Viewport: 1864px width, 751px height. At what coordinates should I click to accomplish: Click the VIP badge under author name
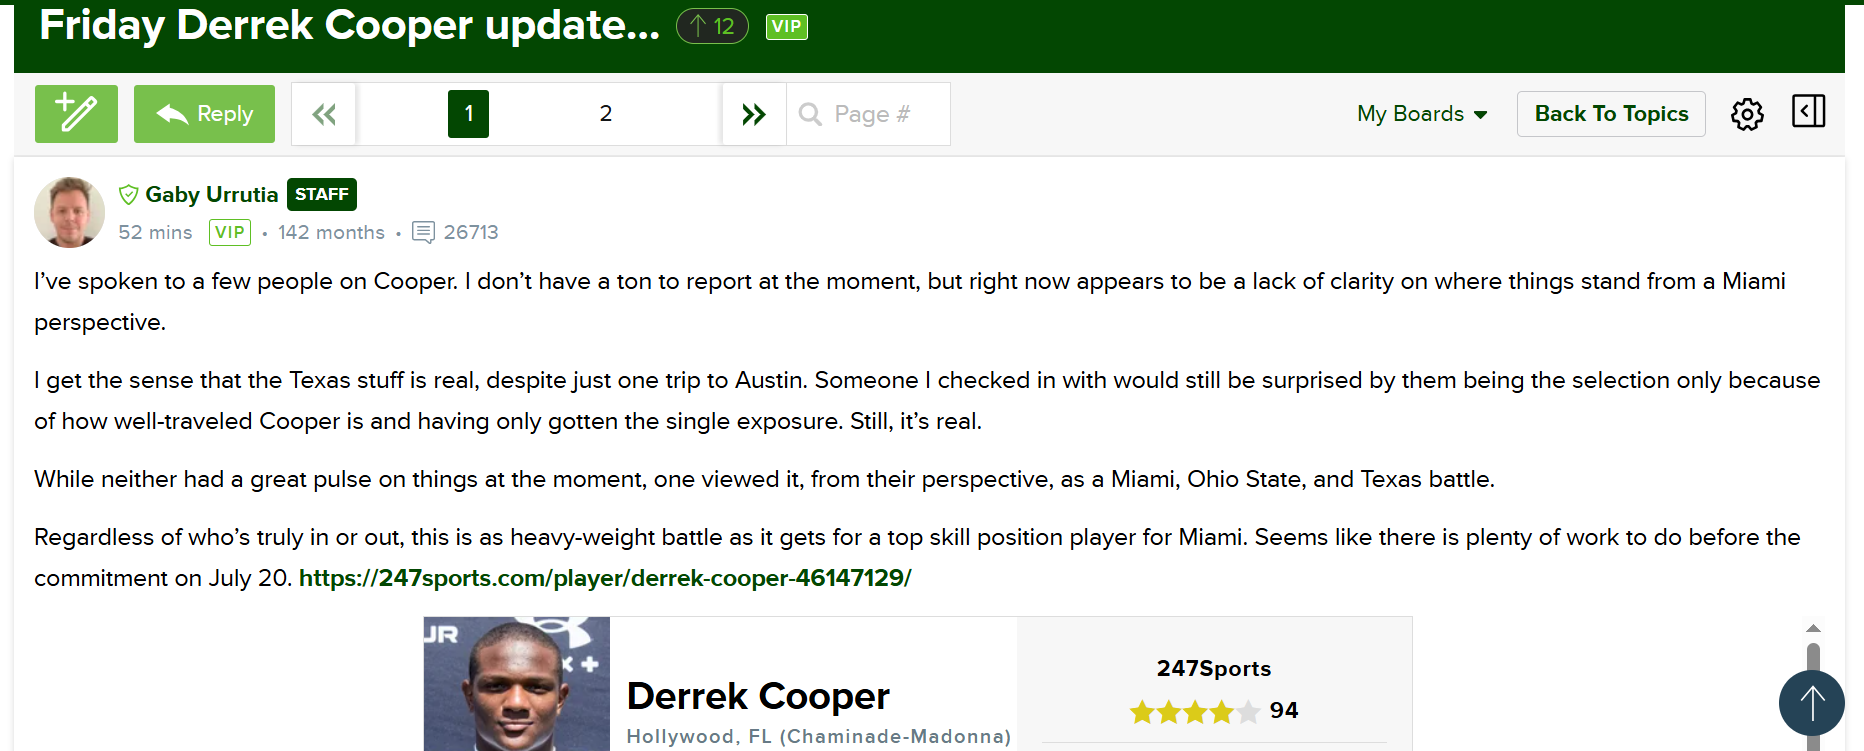tap(230, 232)
